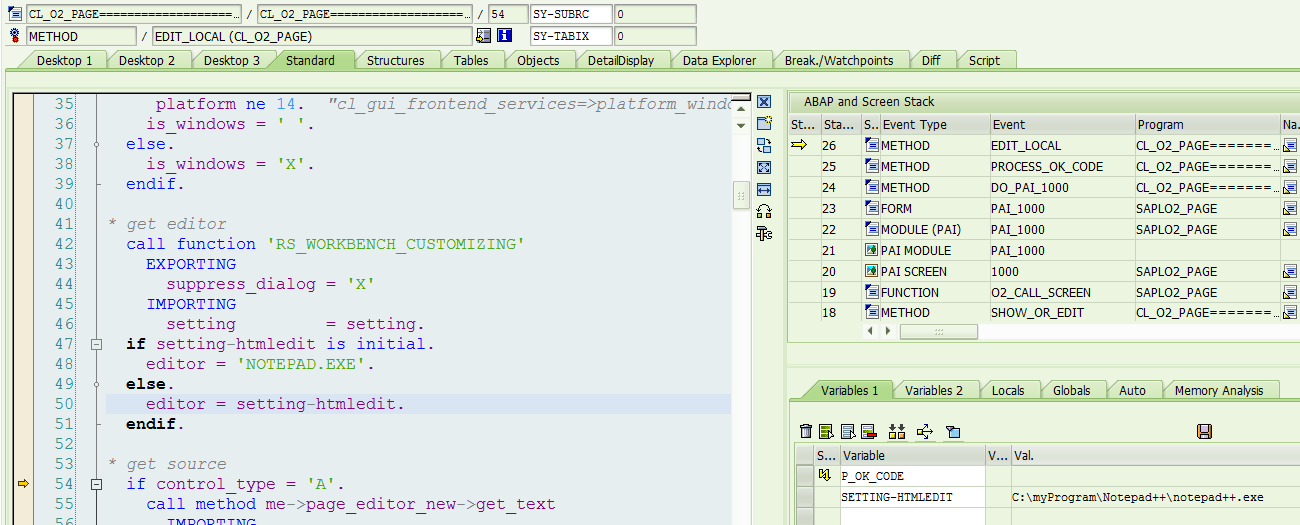
Task: Click the navigate icon on EDIT_LOCAL stack row
Action: tap(1289, 146)
